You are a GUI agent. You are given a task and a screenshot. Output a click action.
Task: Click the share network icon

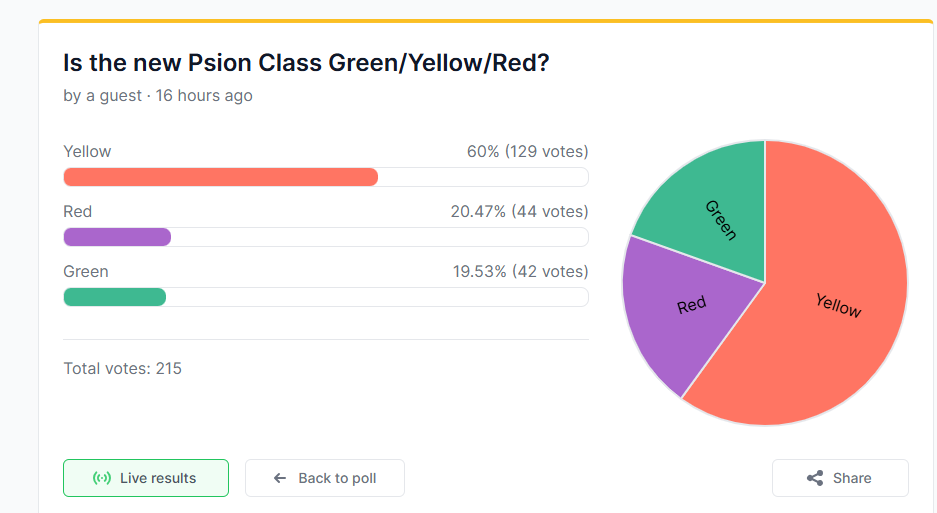tap(815, 478)
